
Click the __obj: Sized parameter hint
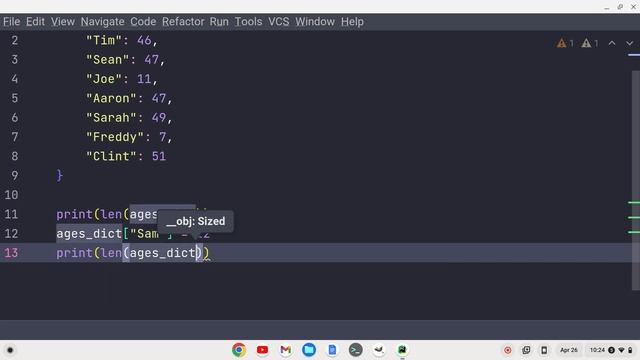196,221
